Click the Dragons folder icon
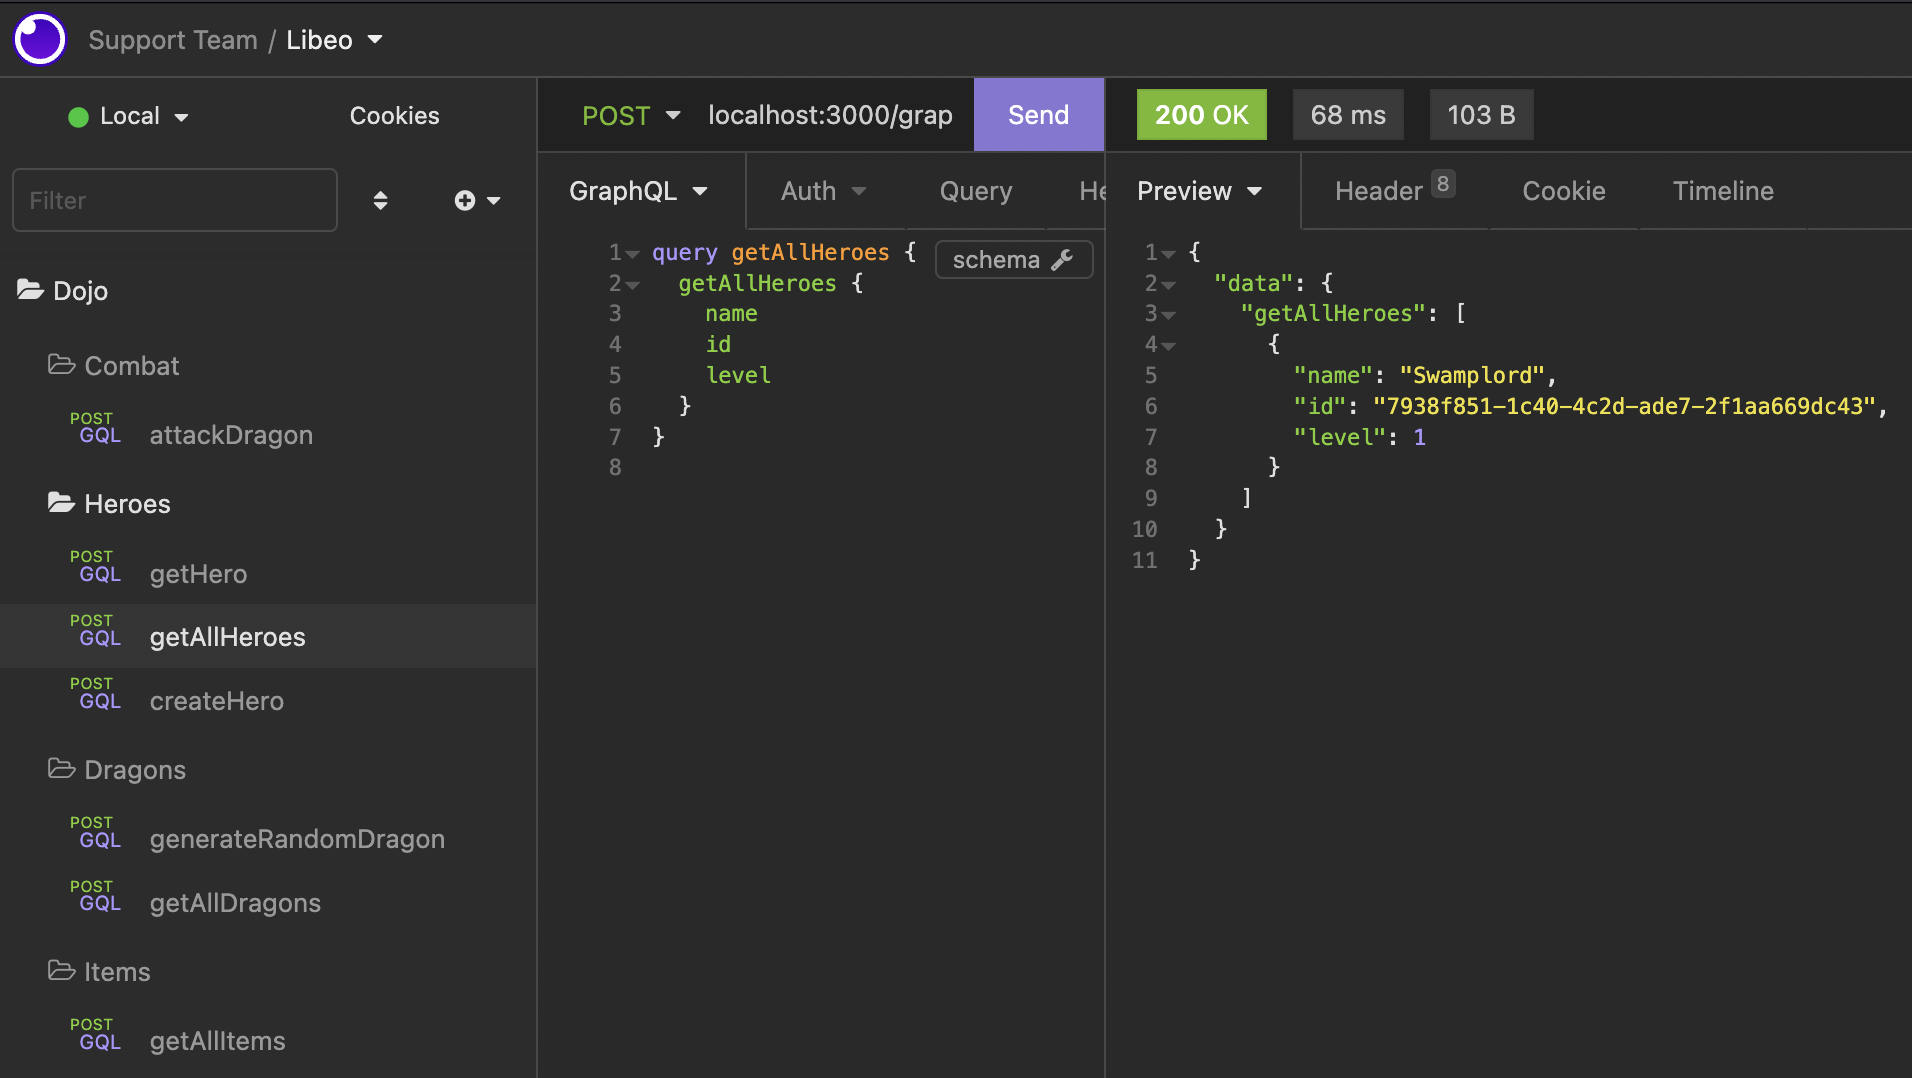Viewport: 1912px width, 1078px height. pos(61,769)
